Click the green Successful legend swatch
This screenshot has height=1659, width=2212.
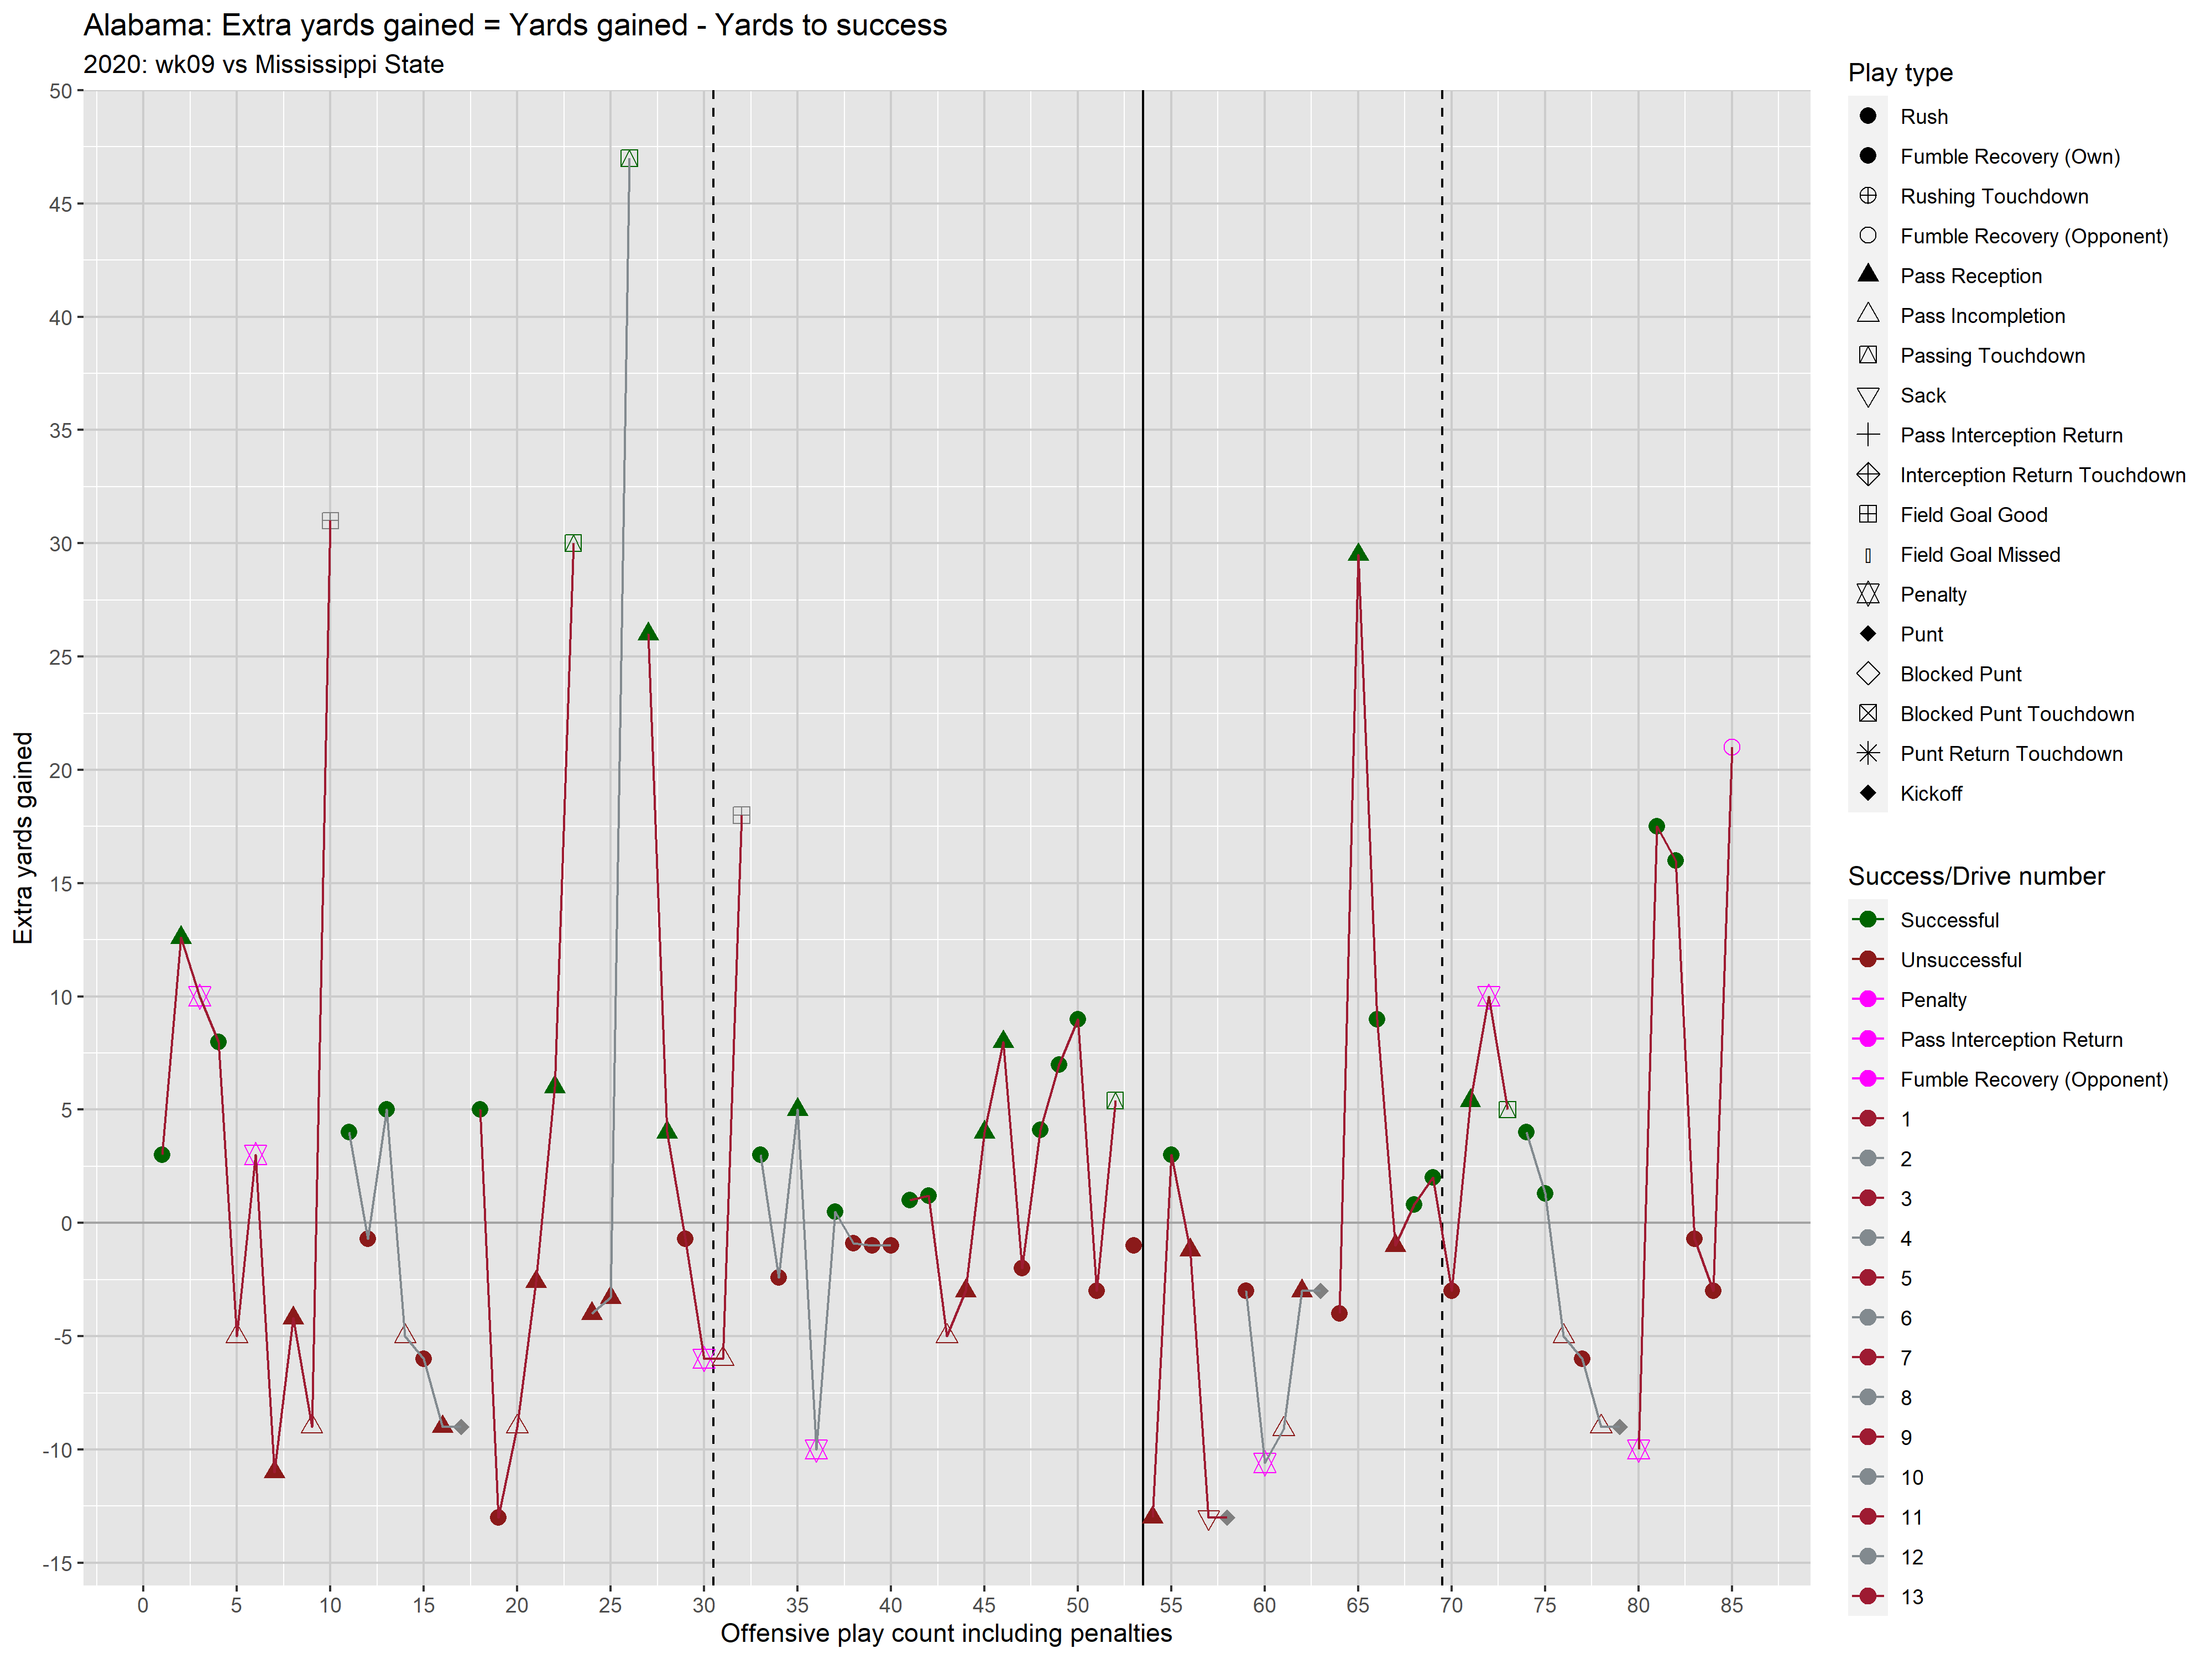1867,919
